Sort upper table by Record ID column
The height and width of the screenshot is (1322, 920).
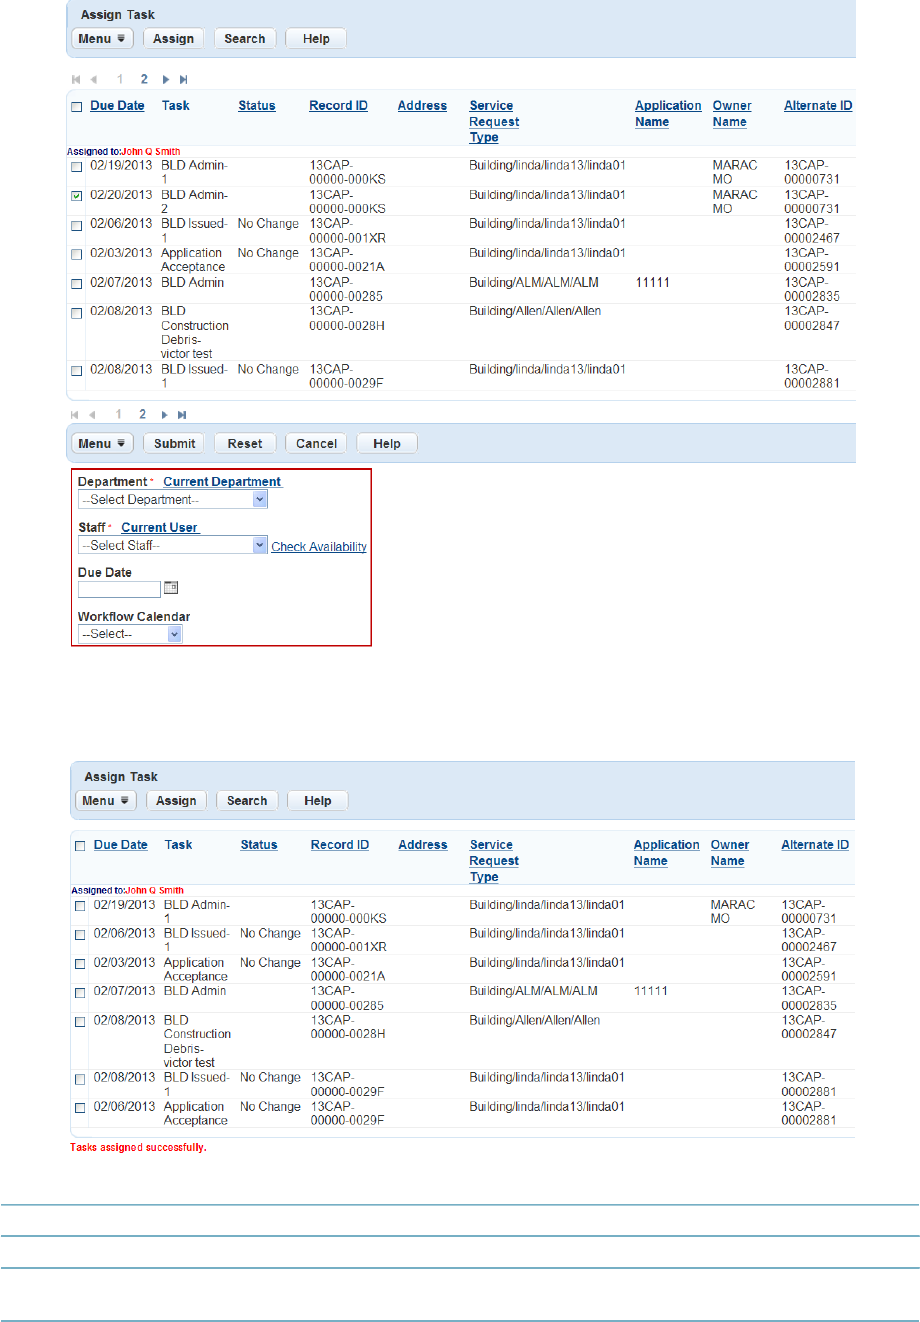click(x=338, y=106)
